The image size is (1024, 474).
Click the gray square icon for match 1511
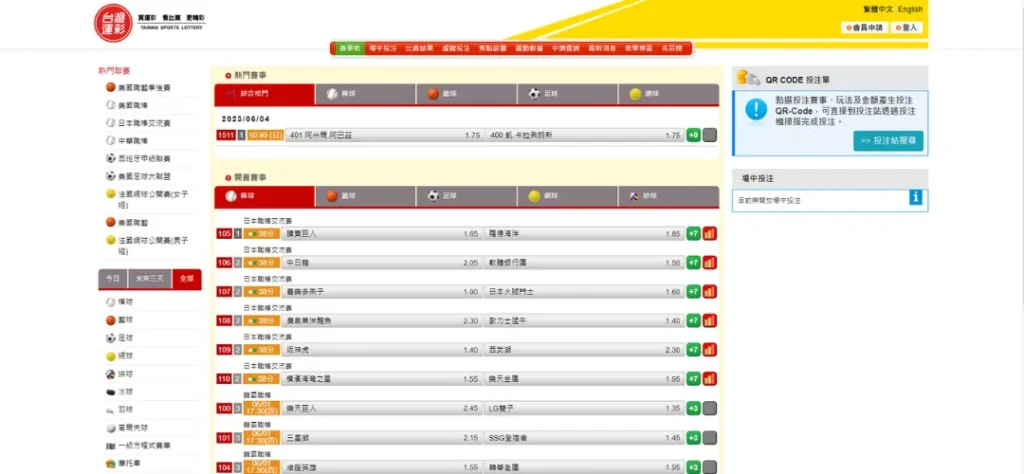(x=710, y=135)
